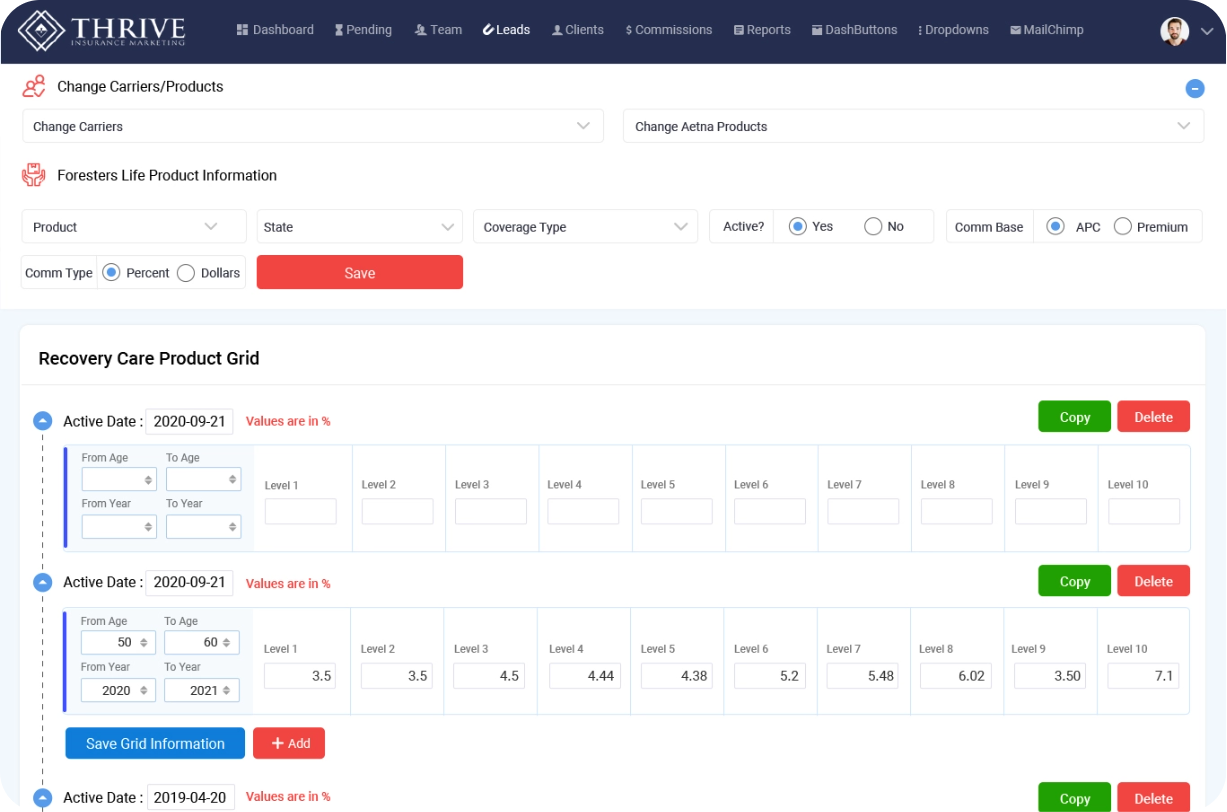Click the empty From Age stepper field
Screen dimensions: 1227x812
pyautogui.click(x=119, y=480)
